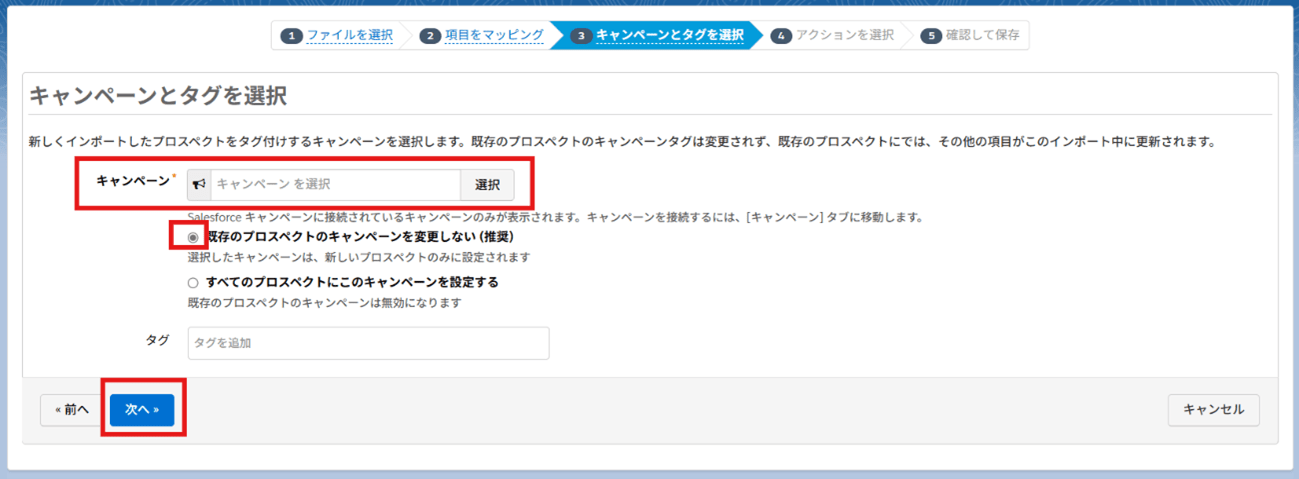1299x479 pixels.
Task: Click the heading 'キャンペーンとタグを選択'
Action: [x=158, y=96]
